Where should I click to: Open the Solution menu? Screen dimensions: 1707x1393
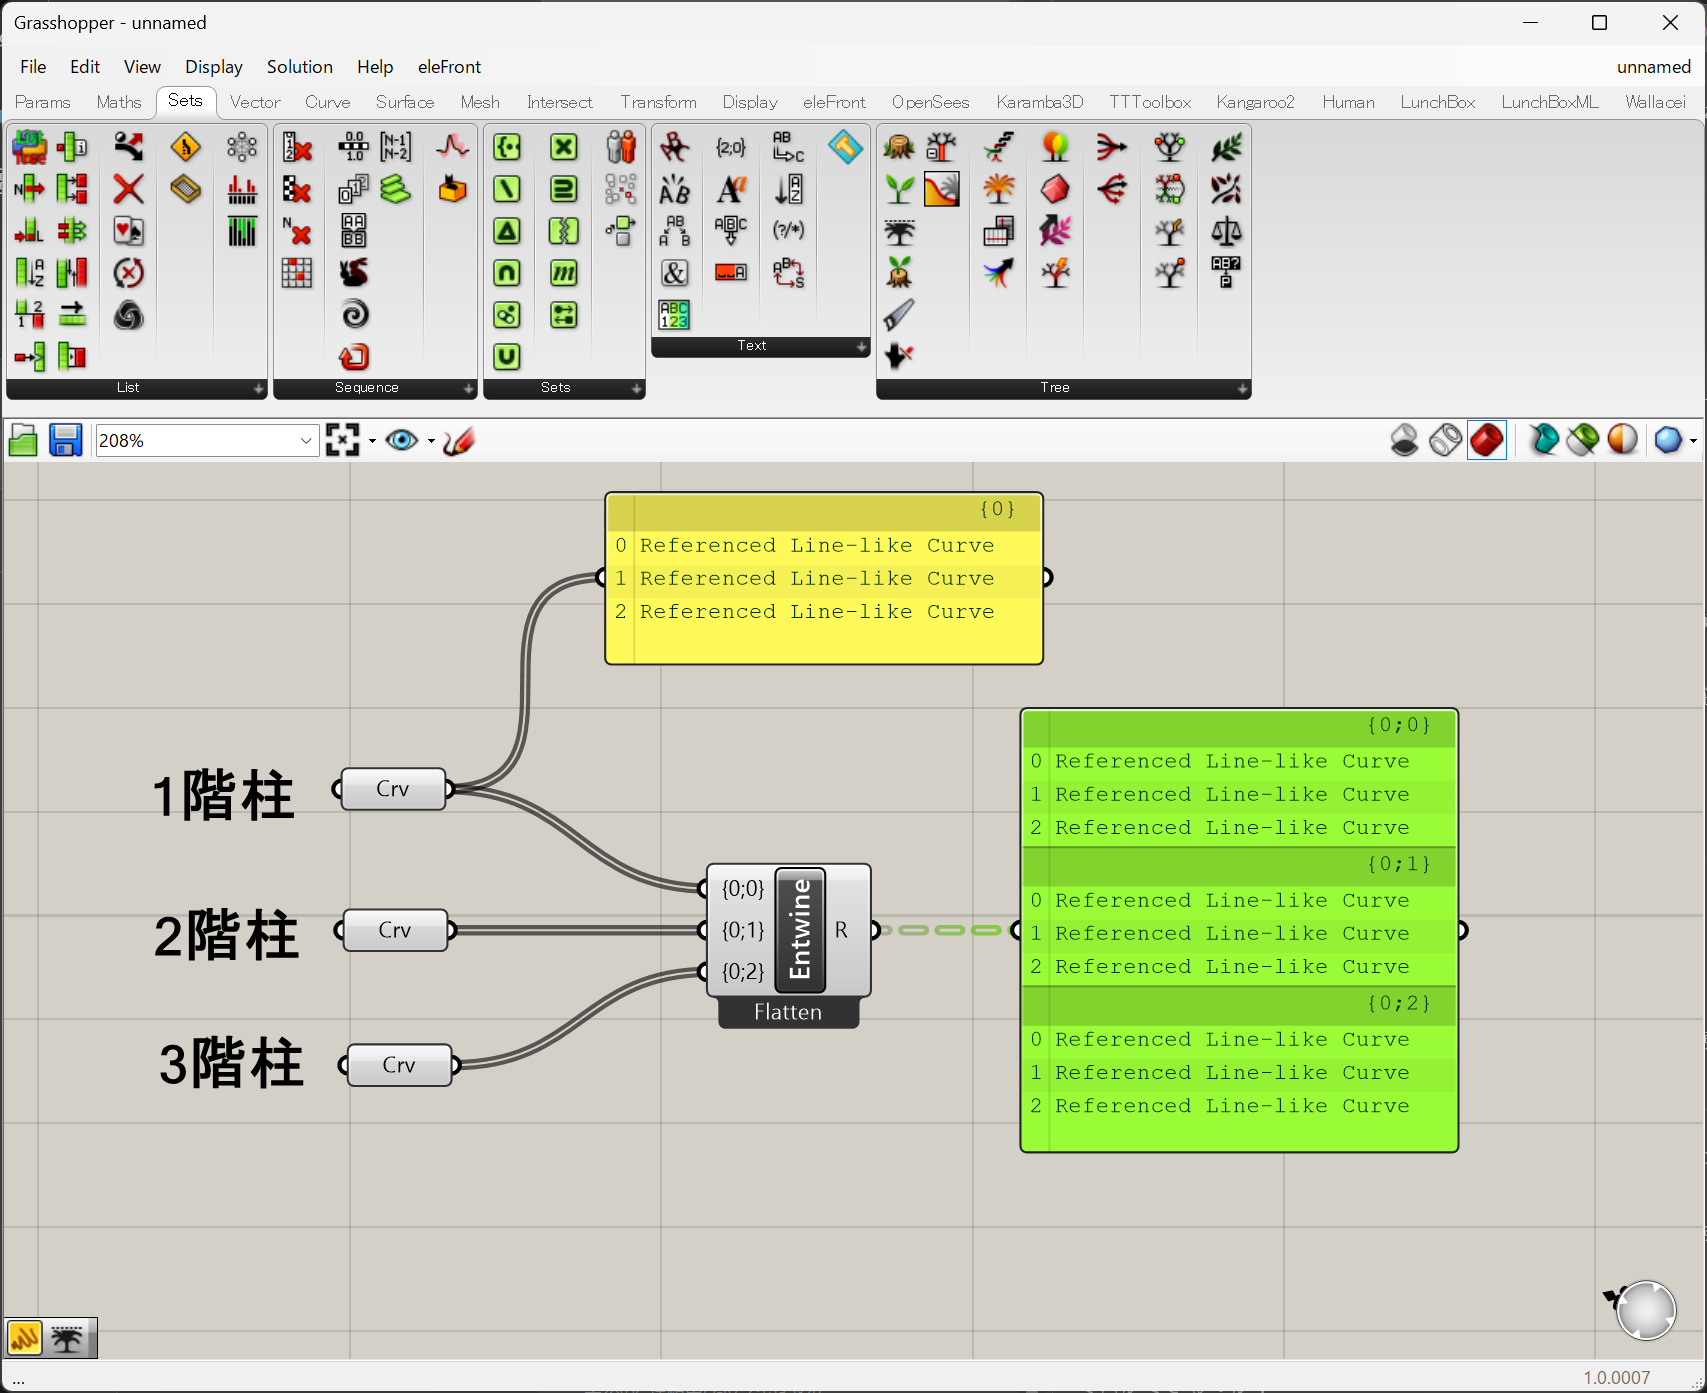tap(299, 67)
